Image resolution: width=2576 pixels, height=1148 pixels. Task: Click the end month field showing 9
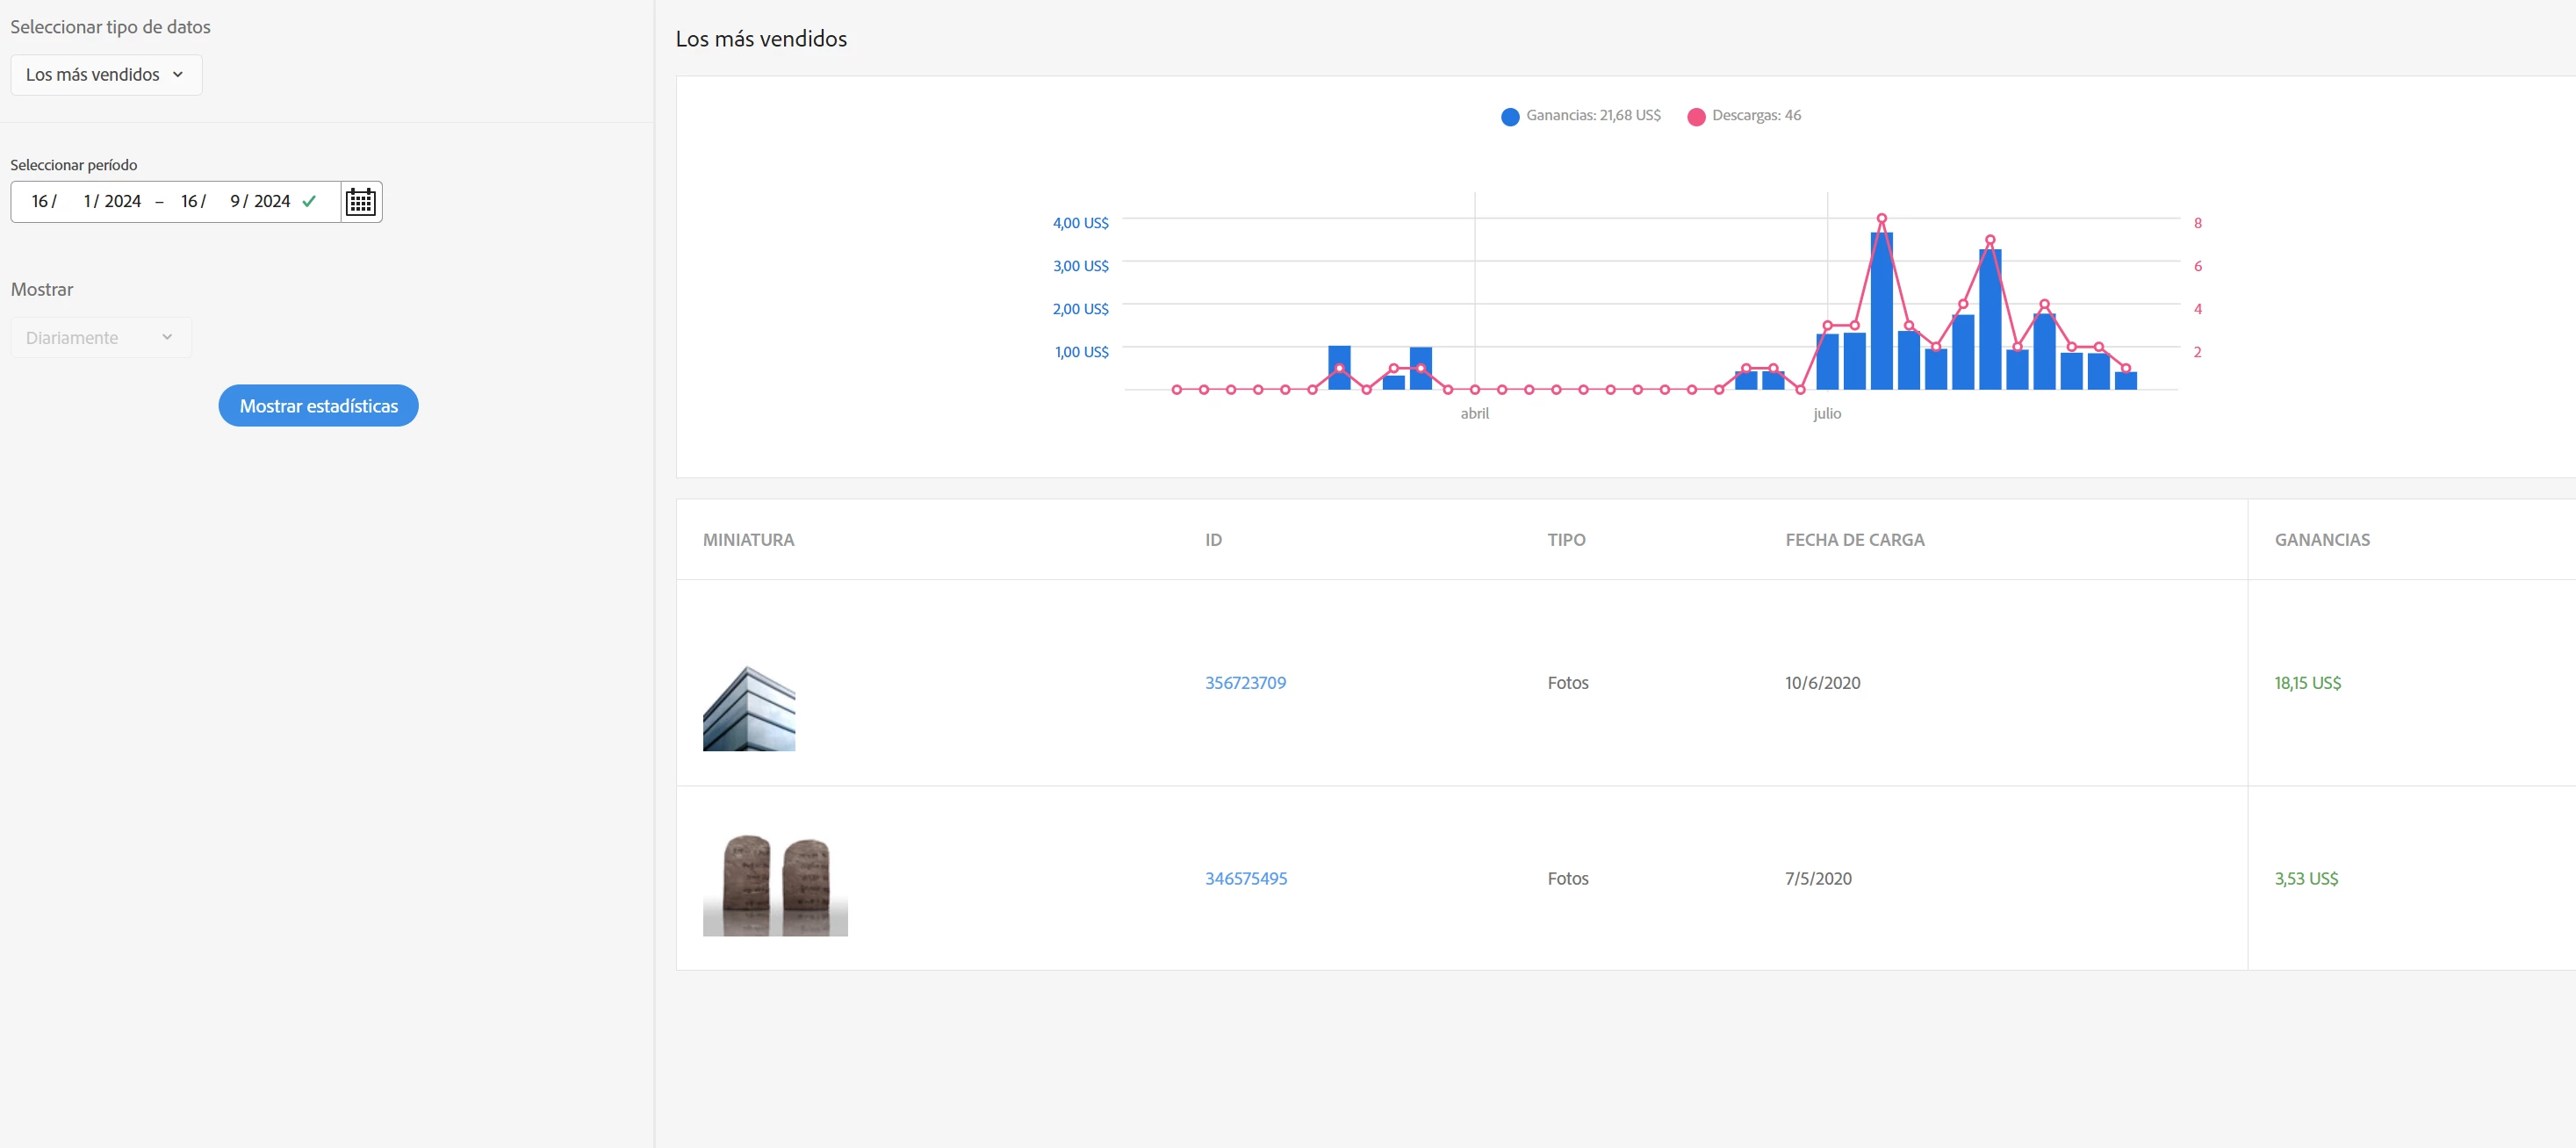pos(234,201)
